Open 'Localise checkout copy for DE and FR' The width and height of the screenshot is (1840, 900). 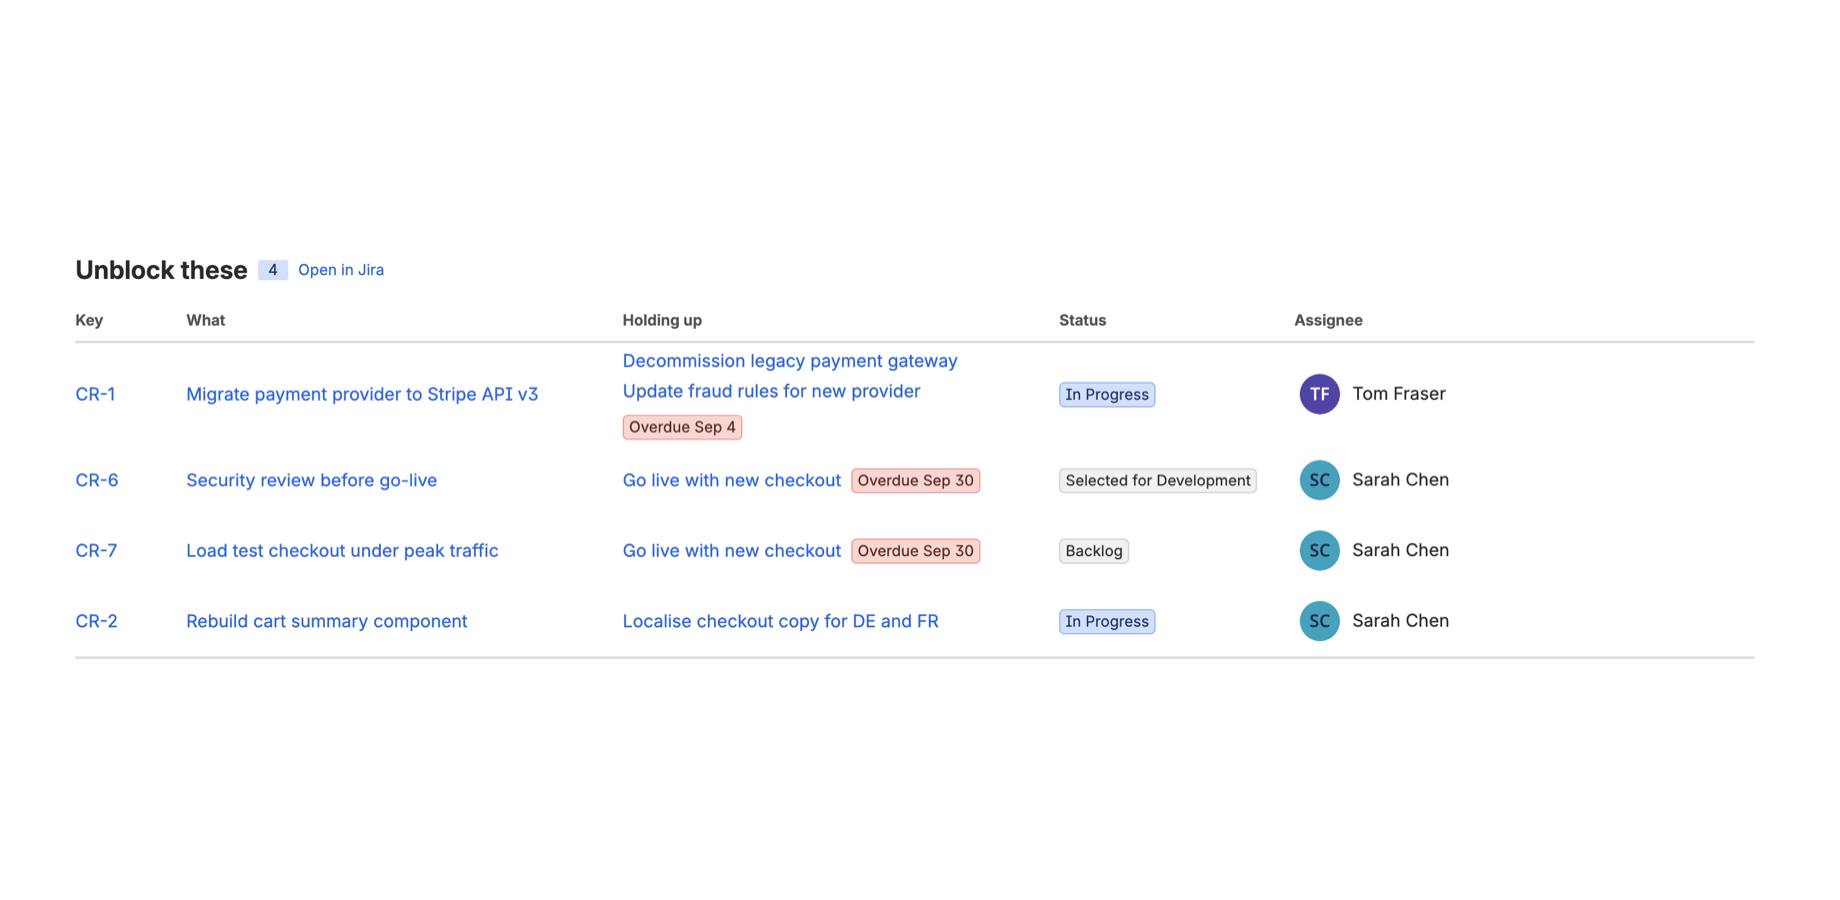point(780,621)
